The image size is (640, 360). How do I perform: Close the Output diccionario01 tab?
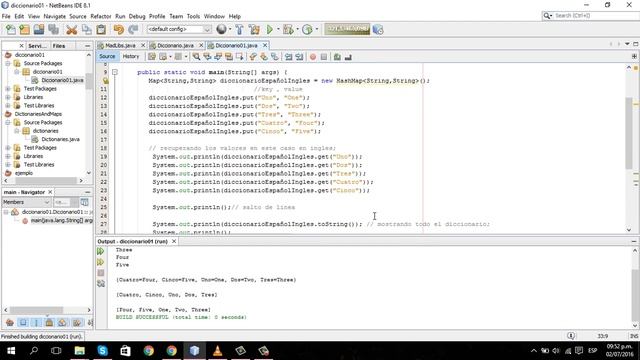174,241
